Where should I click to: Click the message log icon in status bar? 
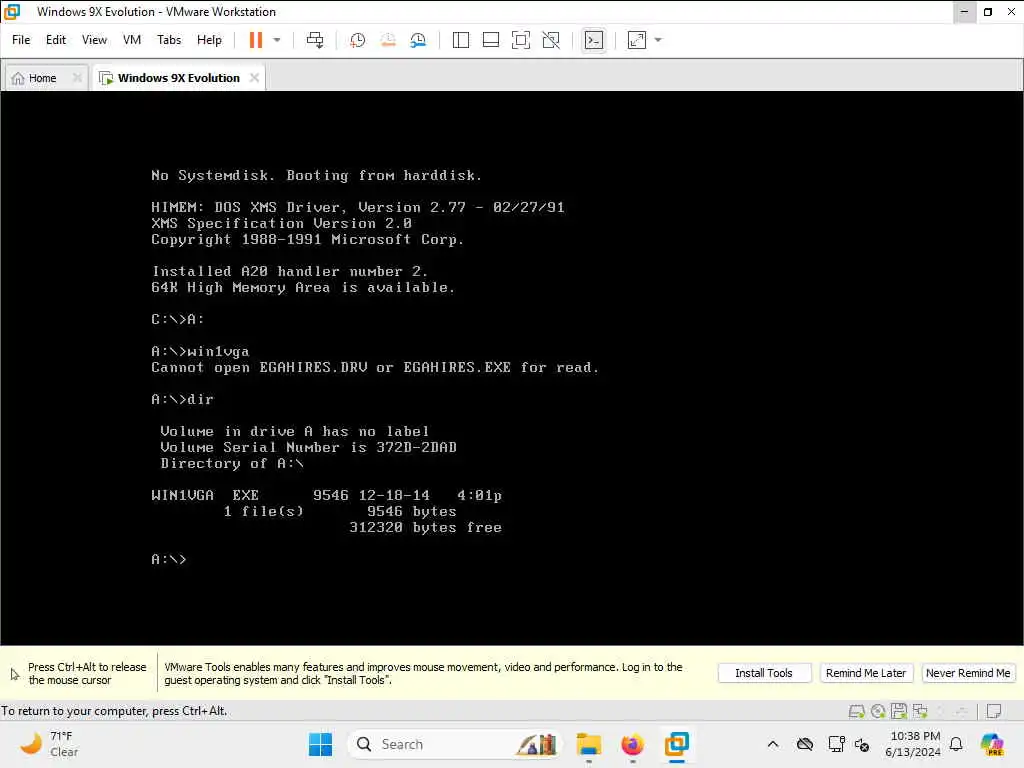(x=994, y=711)
